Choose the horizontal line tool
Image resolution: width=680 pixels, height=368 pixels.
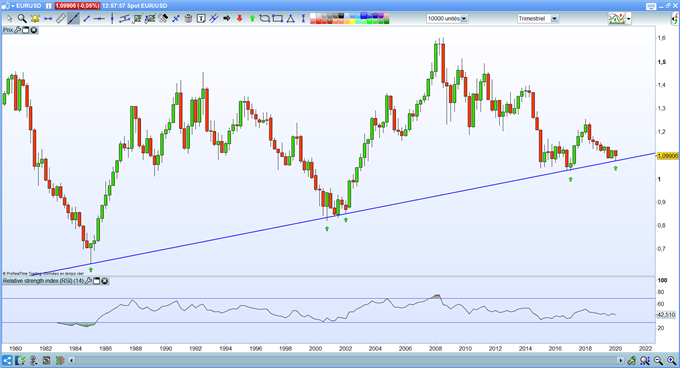[x=99, y=19]
